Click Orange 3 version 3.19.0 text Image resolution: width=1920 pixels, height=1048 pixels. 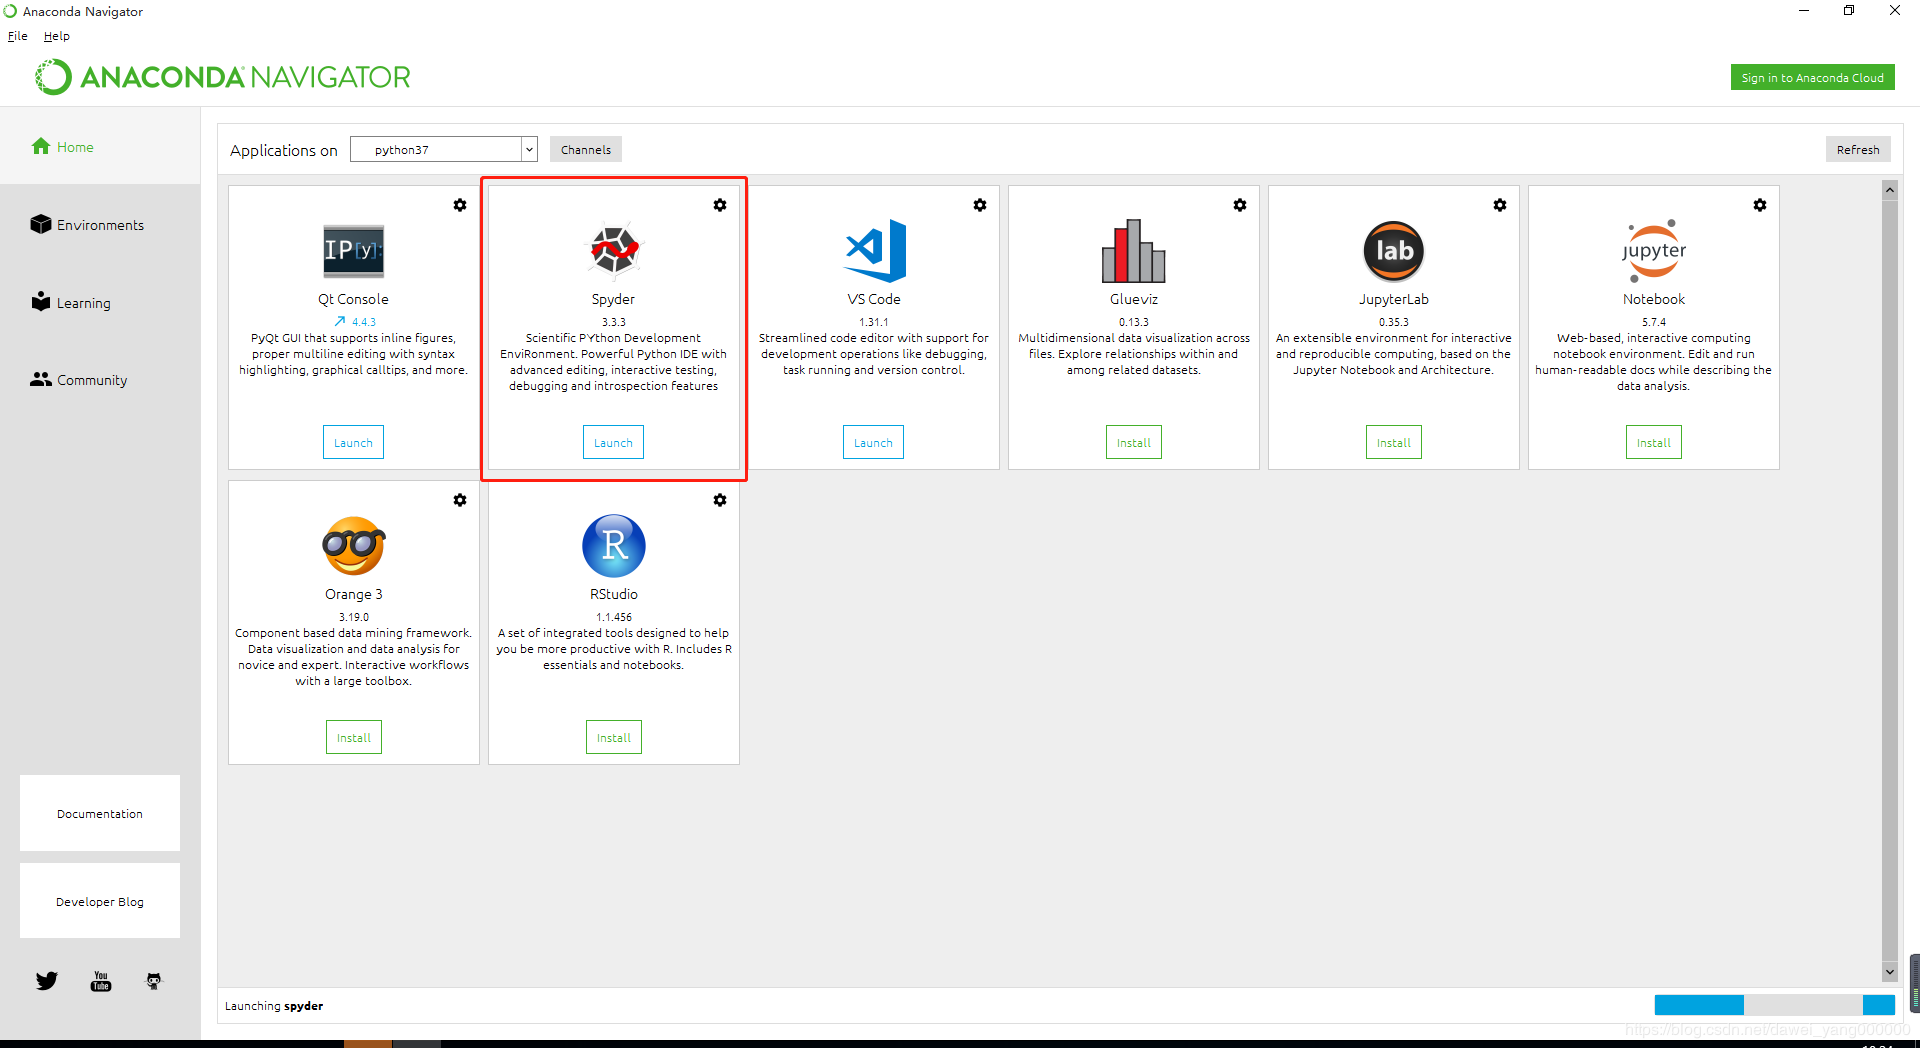(x=354, y=617)
